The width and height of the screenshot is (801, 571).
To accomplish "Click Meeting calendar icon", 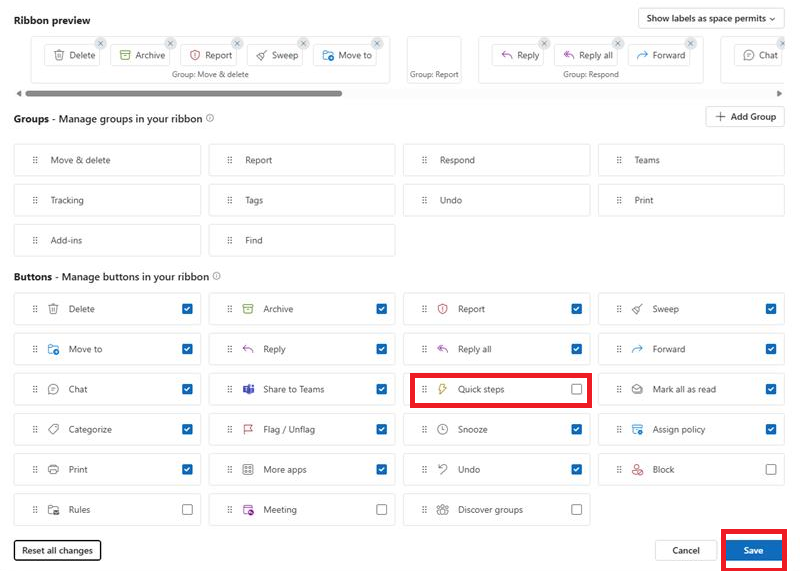I will [x=248, y=510].
